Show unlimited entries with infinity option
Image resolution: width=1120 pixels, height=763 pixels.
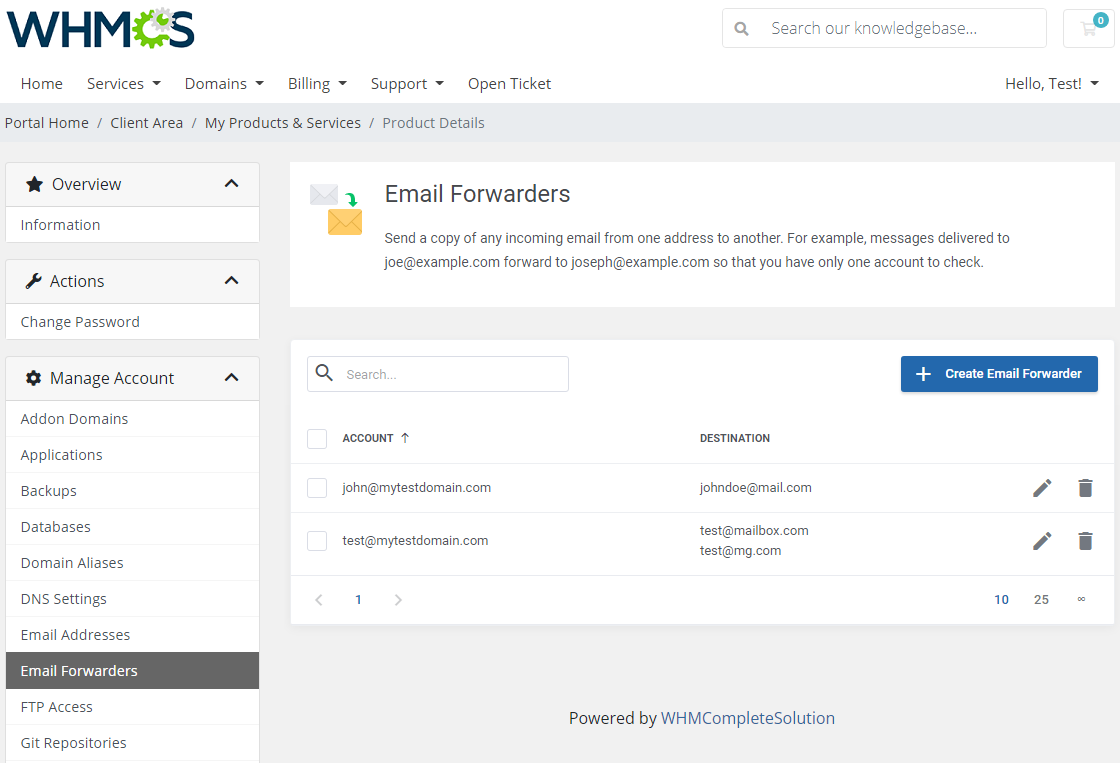pos(1081,599)
